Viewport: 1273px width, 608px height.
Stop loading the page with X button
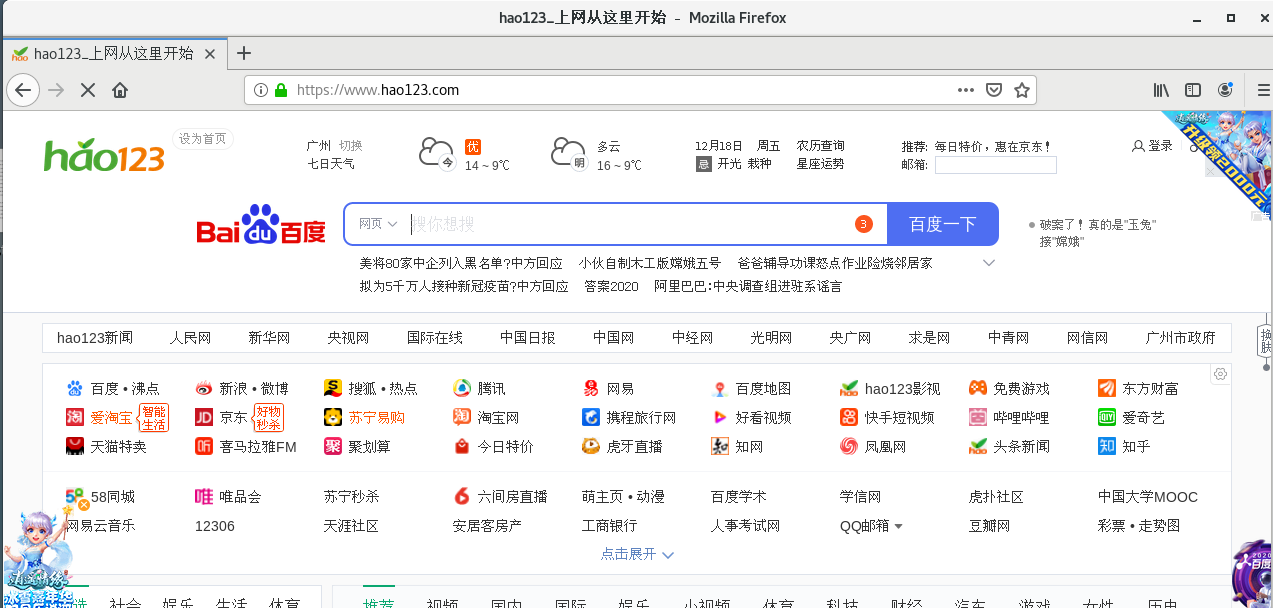(x=87, y=90)
